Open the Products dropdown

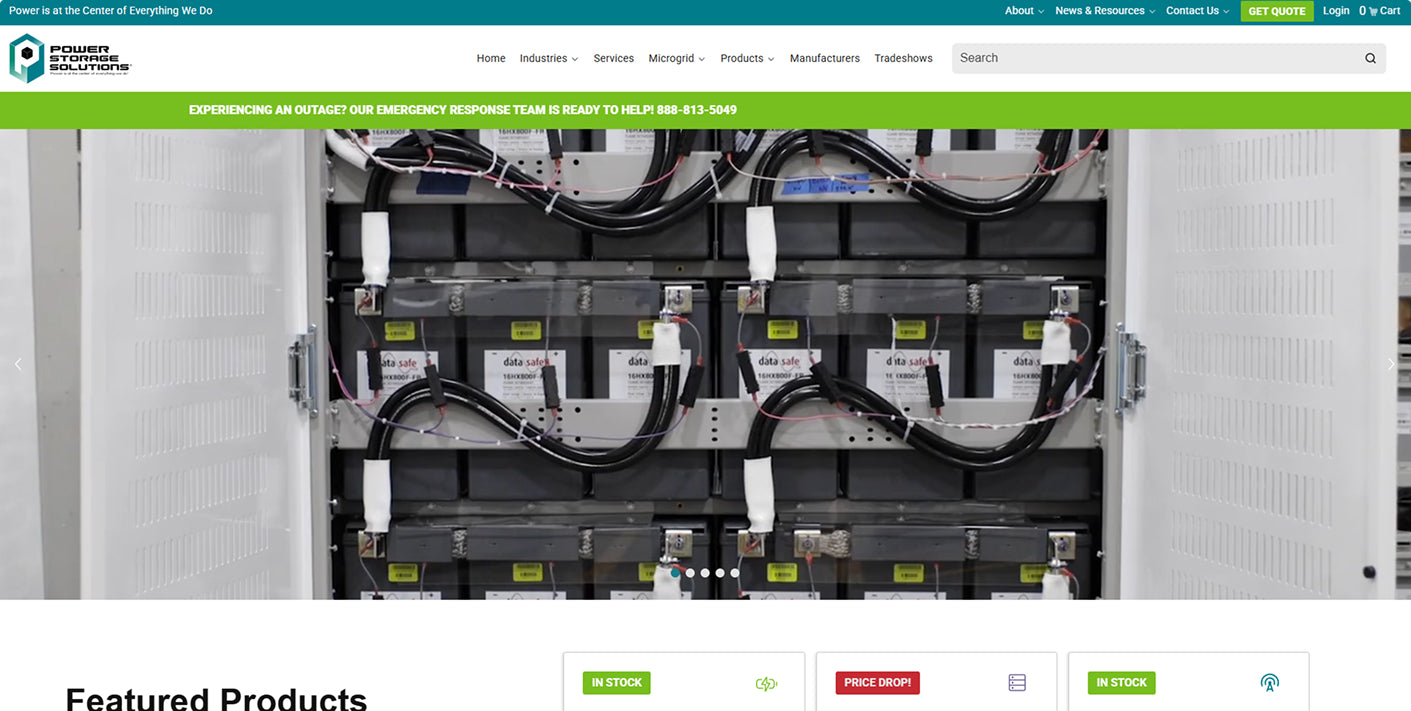[747, 58]
